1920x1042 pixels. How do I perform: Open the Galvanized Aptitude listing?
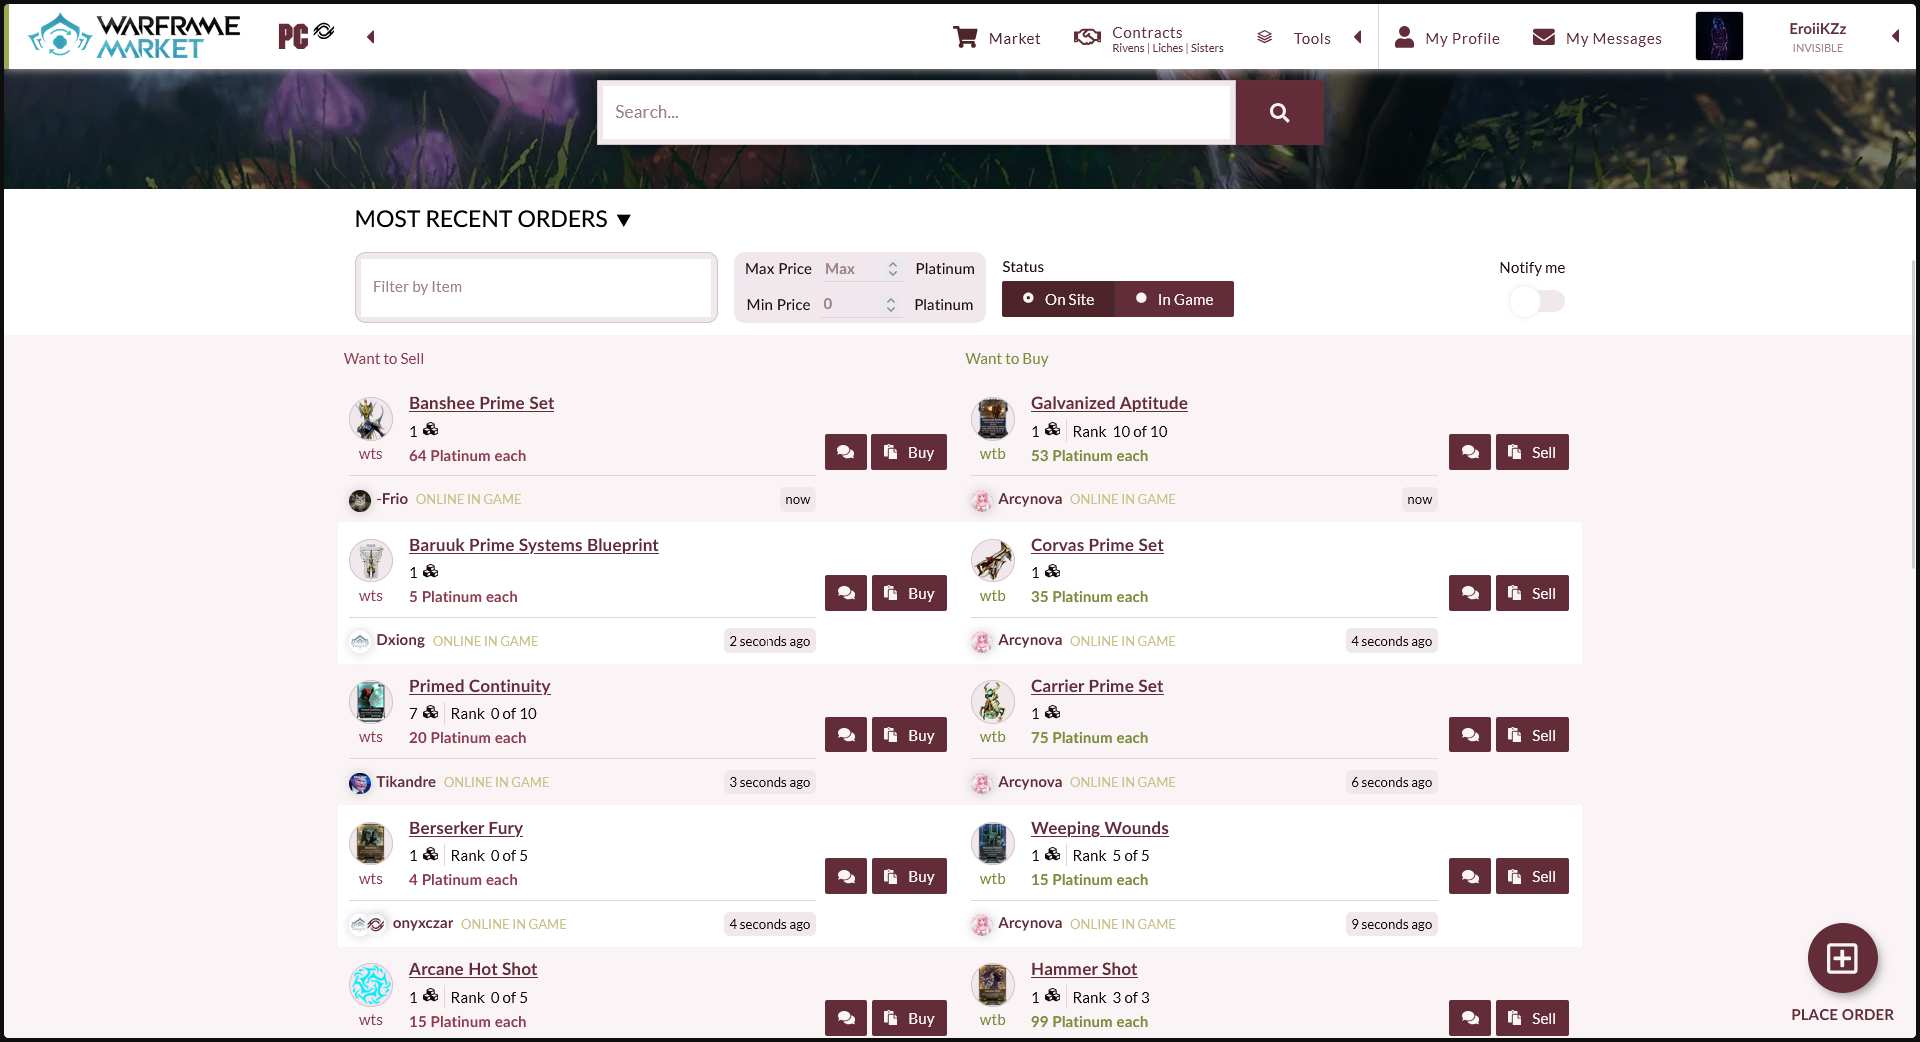point(1109,403)
